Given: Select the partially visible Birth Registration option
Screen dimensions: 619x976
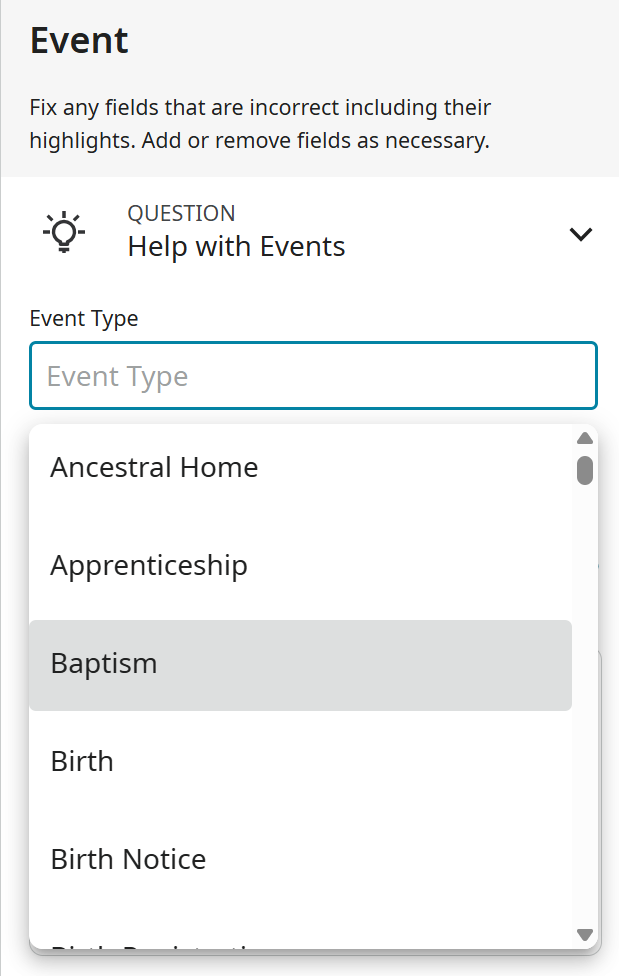Looking at the screenshot, I should pyautogui.click(x=150, y=943).
